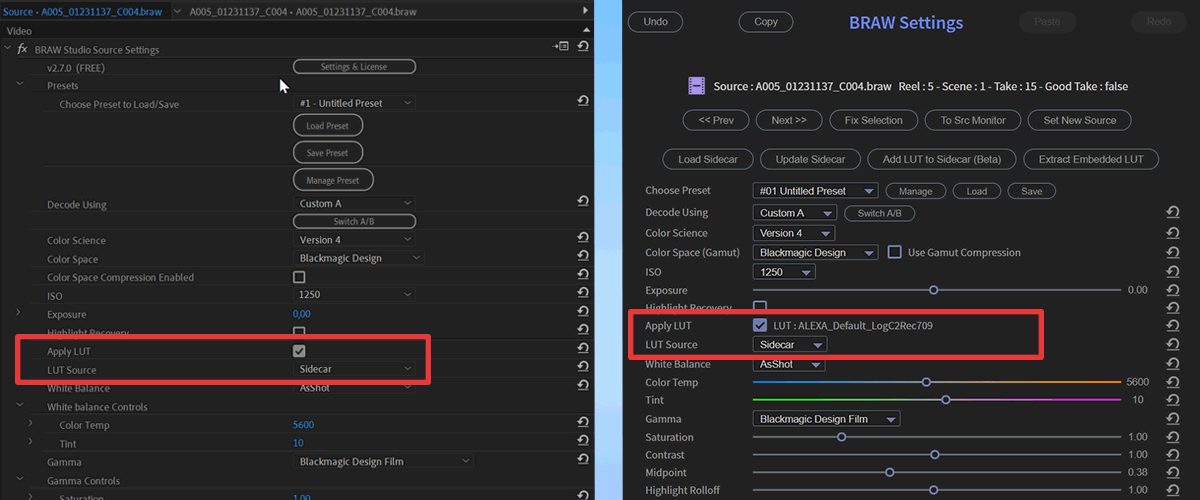Open Decode Using dropdown in Effect Controls
Image resolution: width=1200 pixels, height=500 pixels.
[354, 202]
